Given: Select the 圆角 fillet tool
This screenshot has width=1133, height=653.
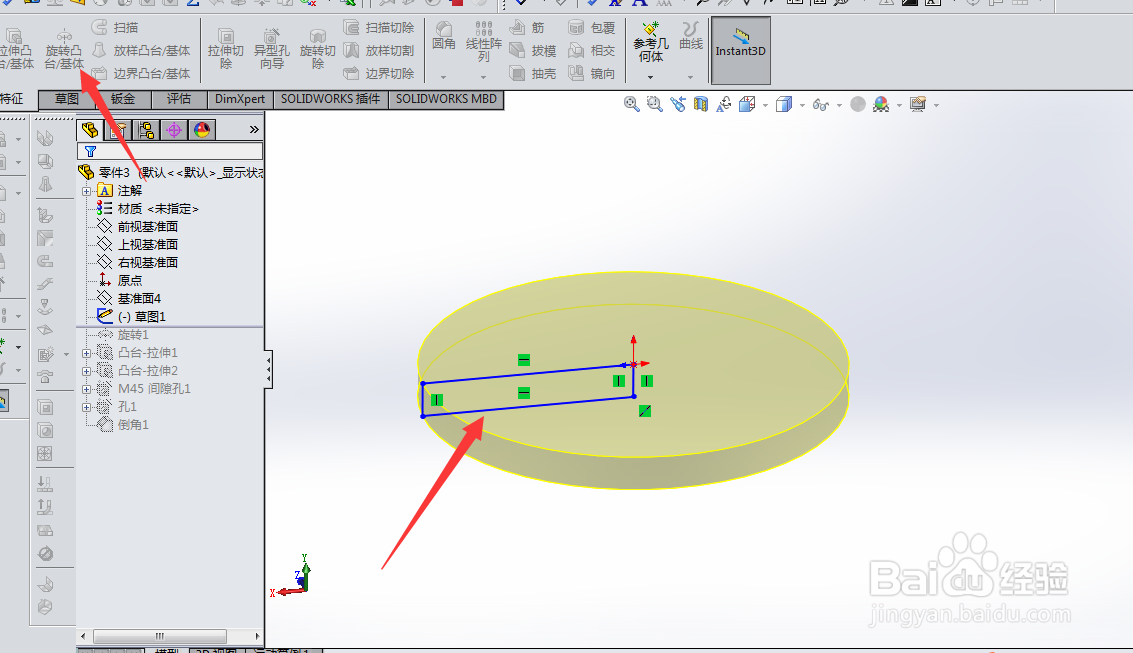Looking at the screenshot, I should [x=444, y=36].
